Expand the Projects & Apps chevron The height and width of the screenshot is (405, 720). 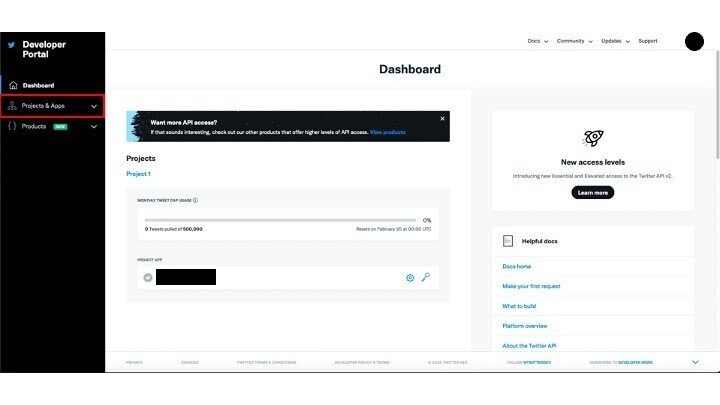(94, 106)
